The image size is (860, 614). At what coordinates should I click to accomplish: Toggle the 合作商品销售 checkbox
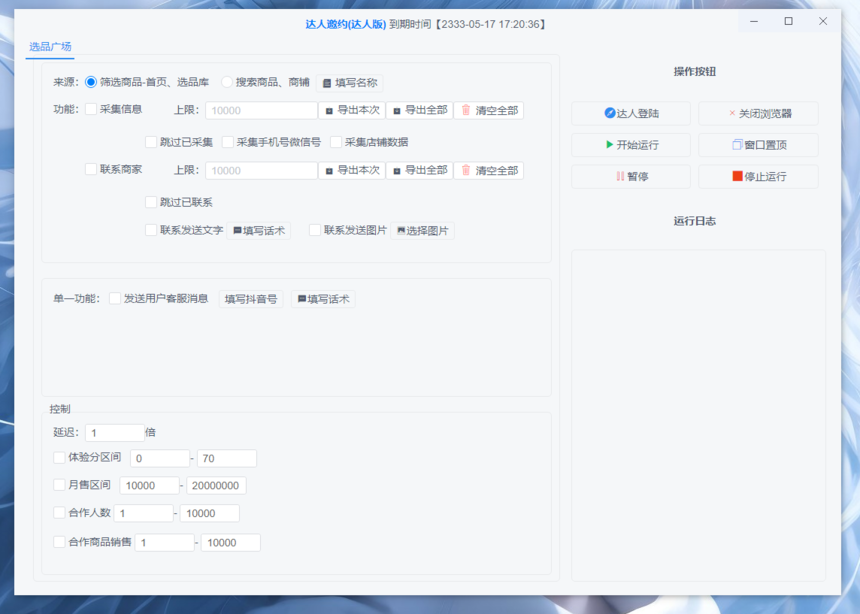[59, 542]
